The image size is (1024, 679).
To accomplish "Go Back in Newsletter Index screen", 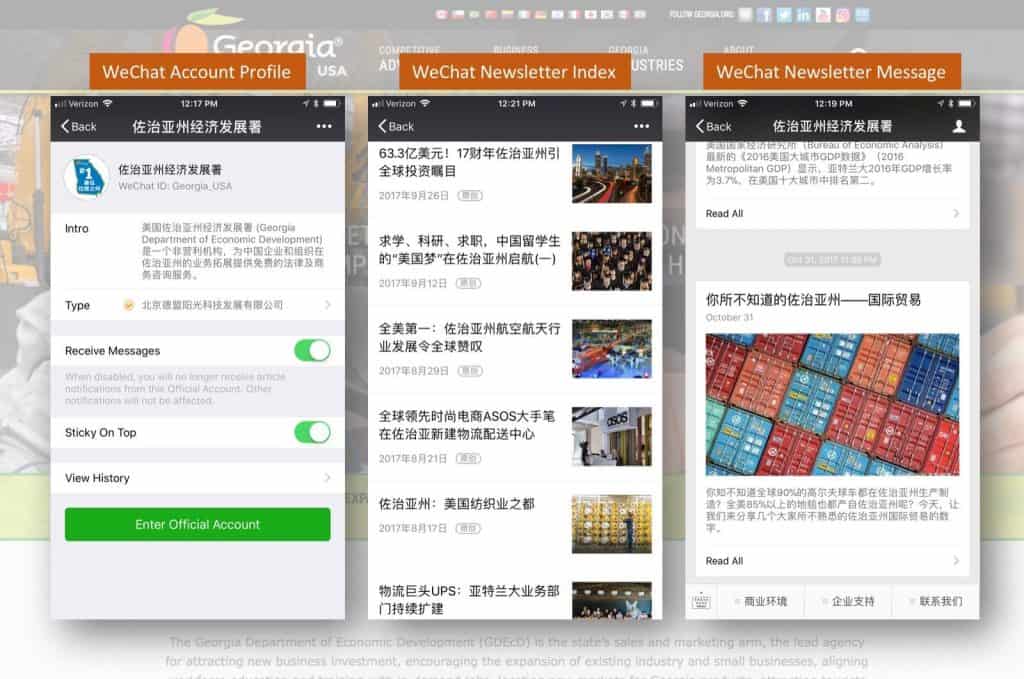I will coord(396,127).
